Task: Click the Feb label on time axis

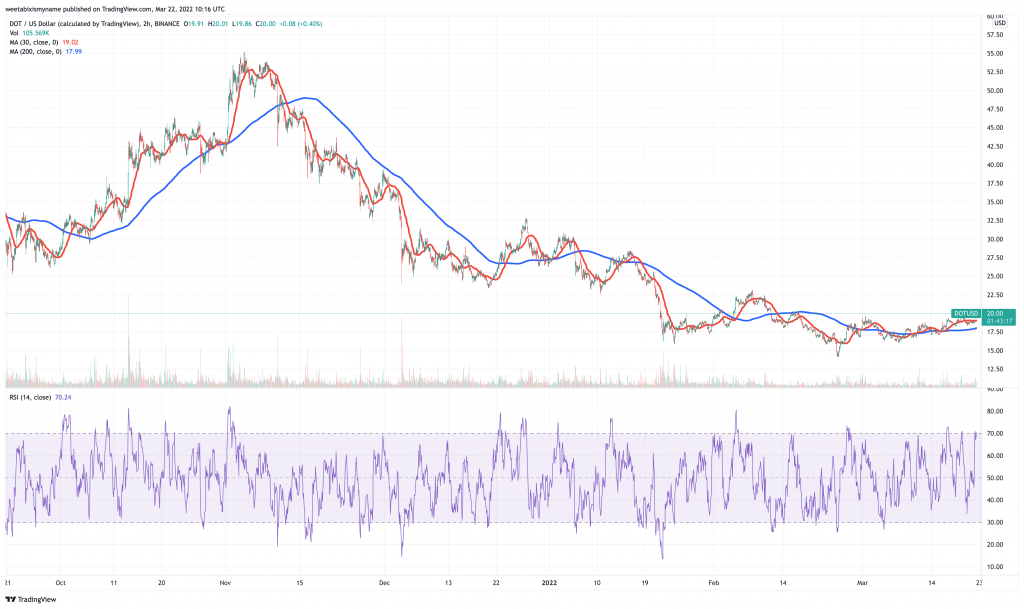Action: [x=714, y=582]
